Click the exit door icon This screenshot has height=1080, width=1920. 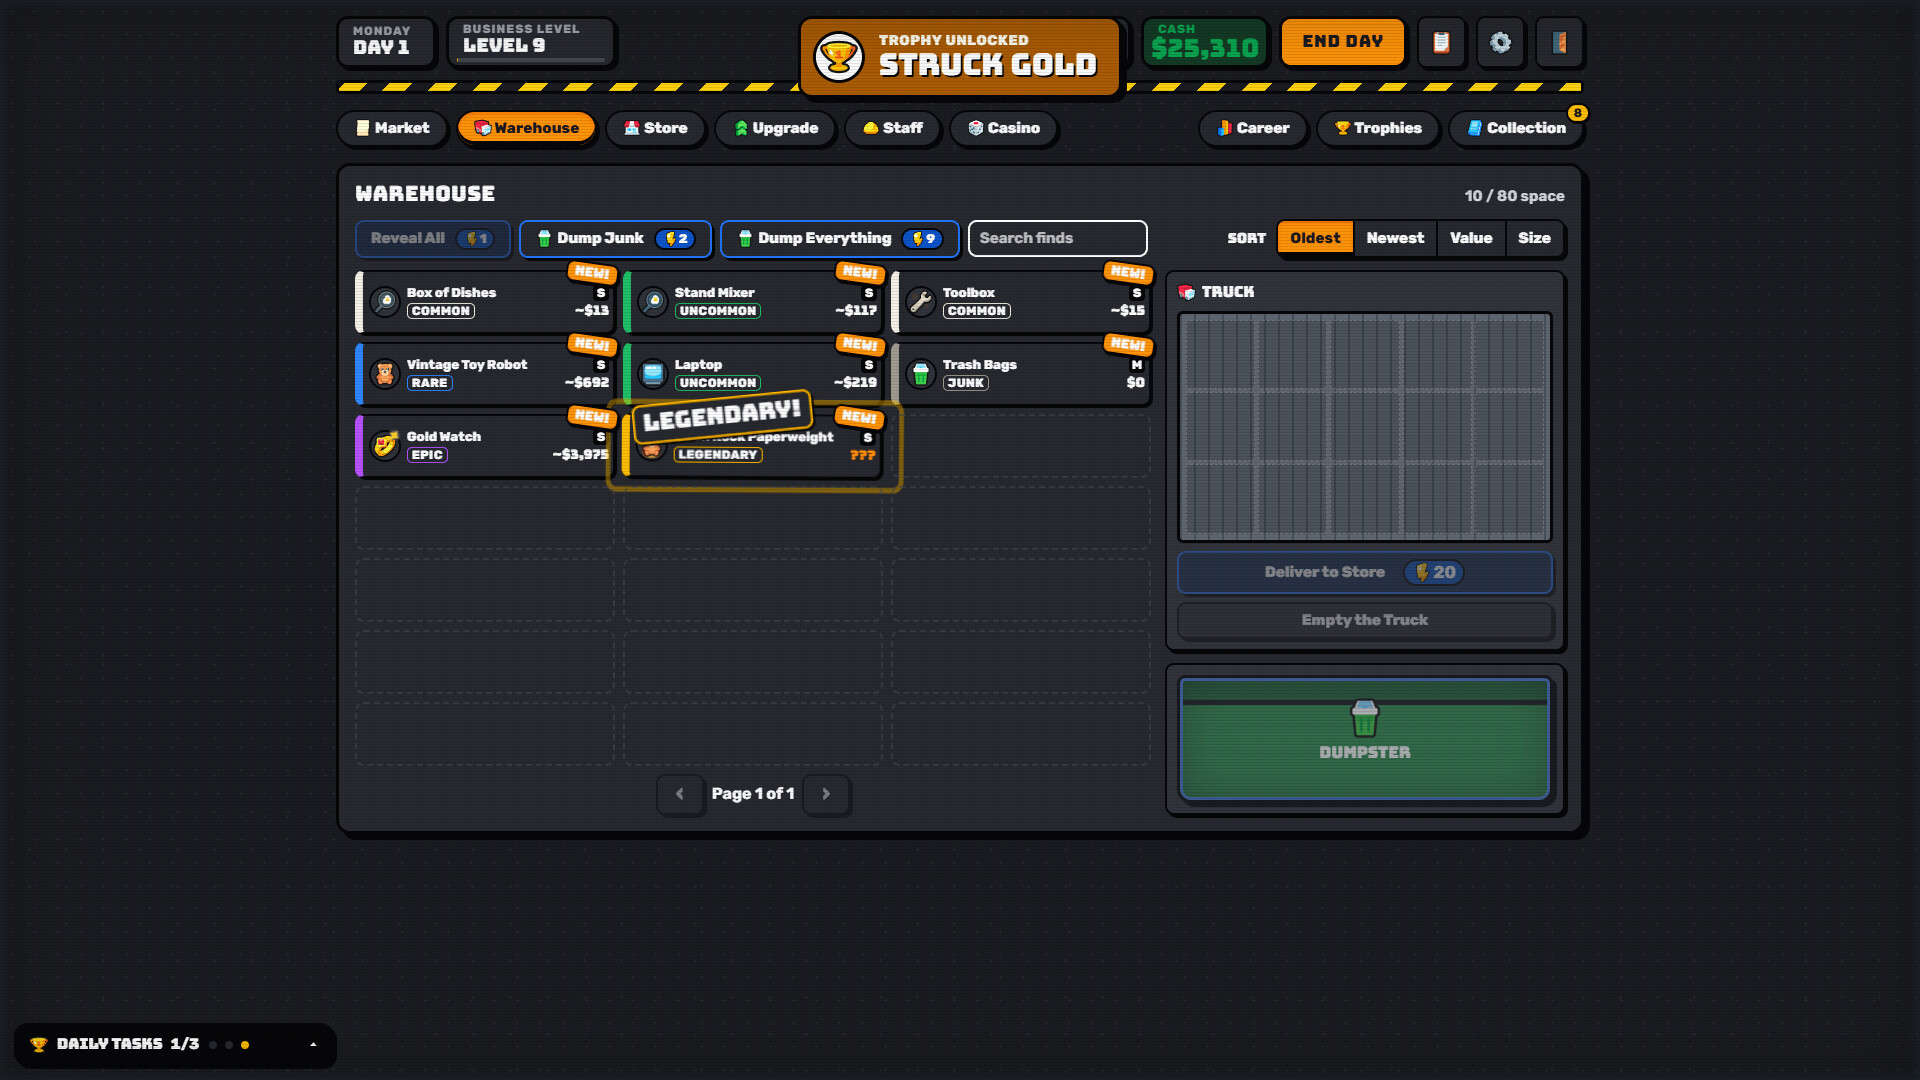click(1559, 42)
